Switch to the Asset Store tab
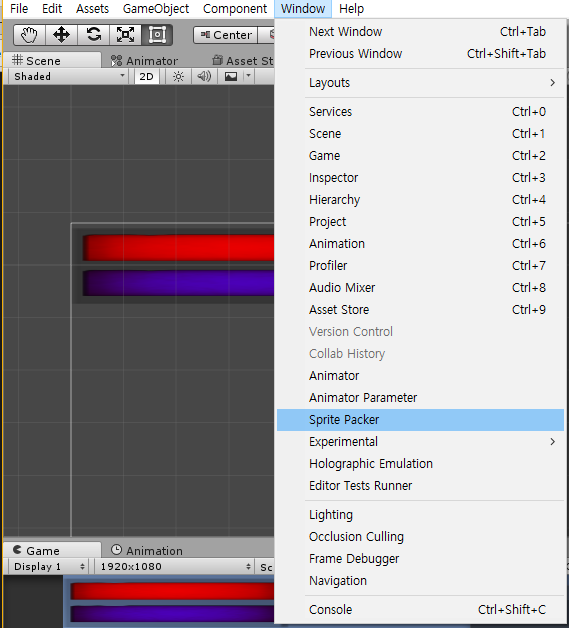The height and width of the screenshot is (628, 569). tap(243, 60)
